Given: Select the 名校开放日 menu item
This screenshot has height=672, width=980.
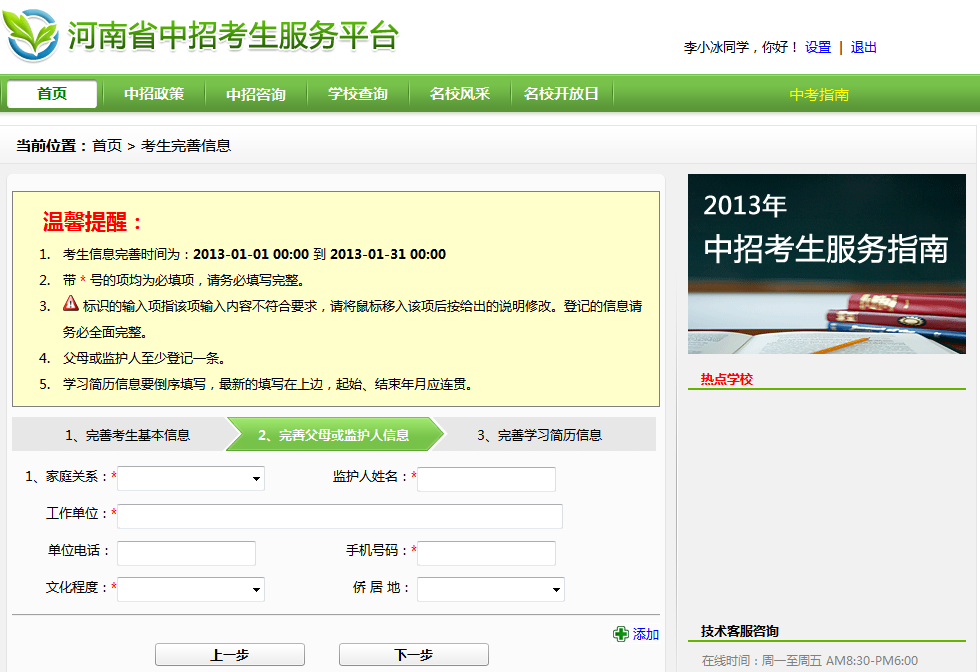Looking at the screenshot, I should [561, 94].
